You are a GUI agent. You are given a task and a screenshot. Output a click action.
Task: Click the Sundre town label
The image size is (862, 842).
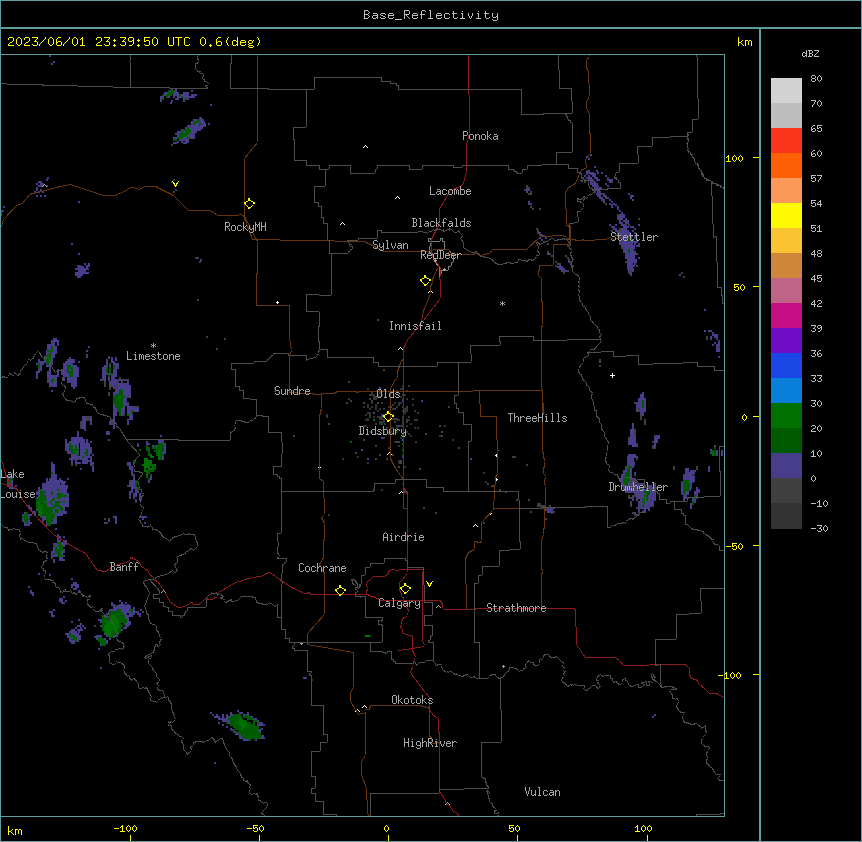(292, 391)
